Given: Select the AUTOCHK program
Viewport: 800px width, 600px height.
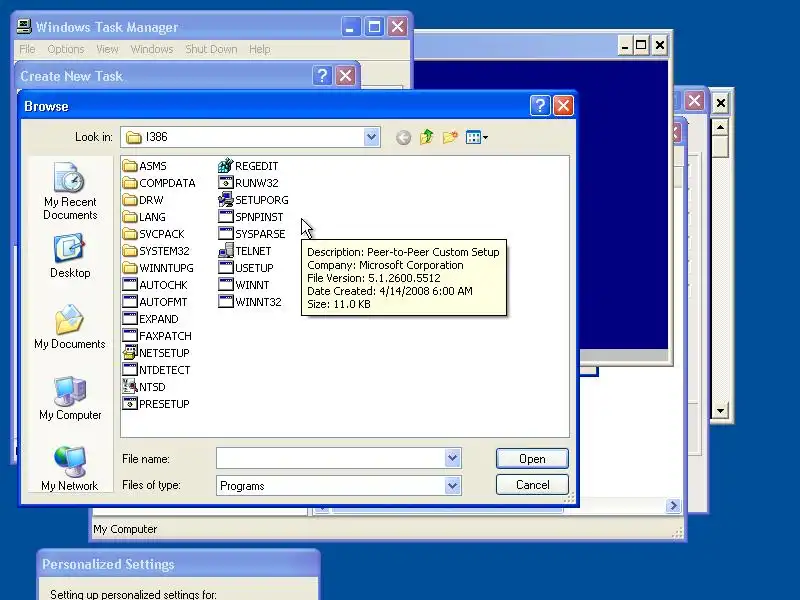Looking at the screenshot, I should 155,285.
